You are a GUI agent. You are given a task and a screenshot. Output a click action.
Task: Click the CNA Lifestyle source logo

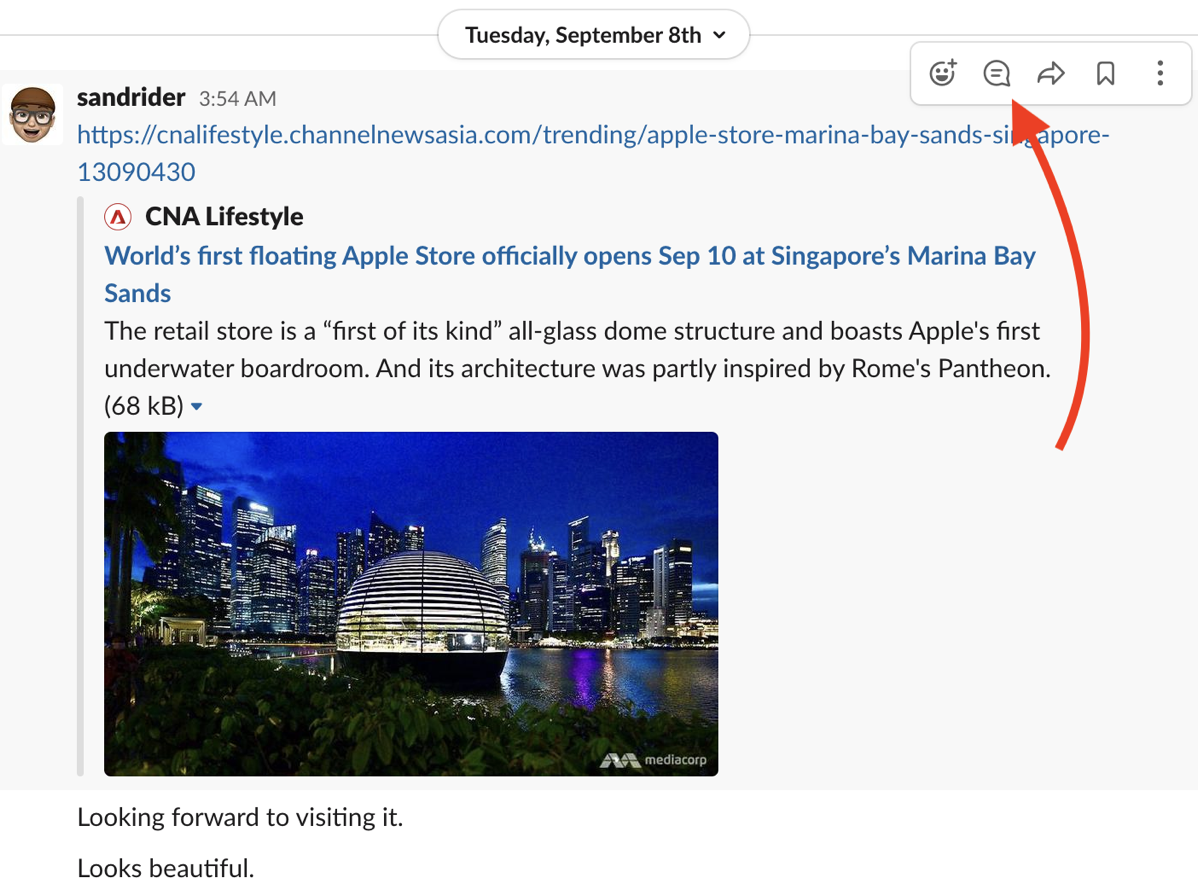coord(118,217)
